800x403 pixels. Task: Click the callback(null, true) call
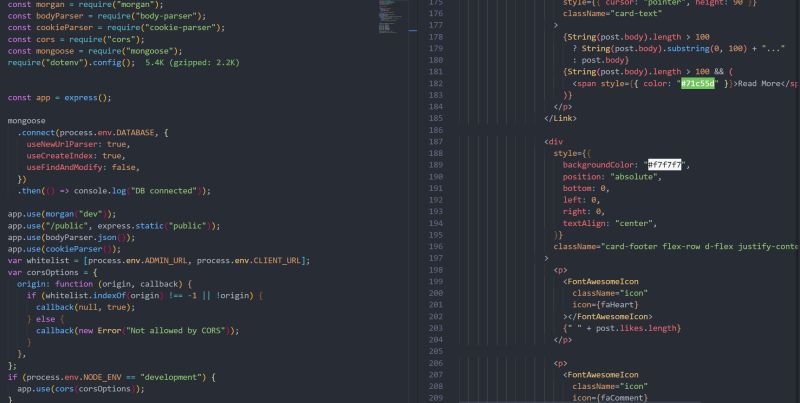coord(85,308)
